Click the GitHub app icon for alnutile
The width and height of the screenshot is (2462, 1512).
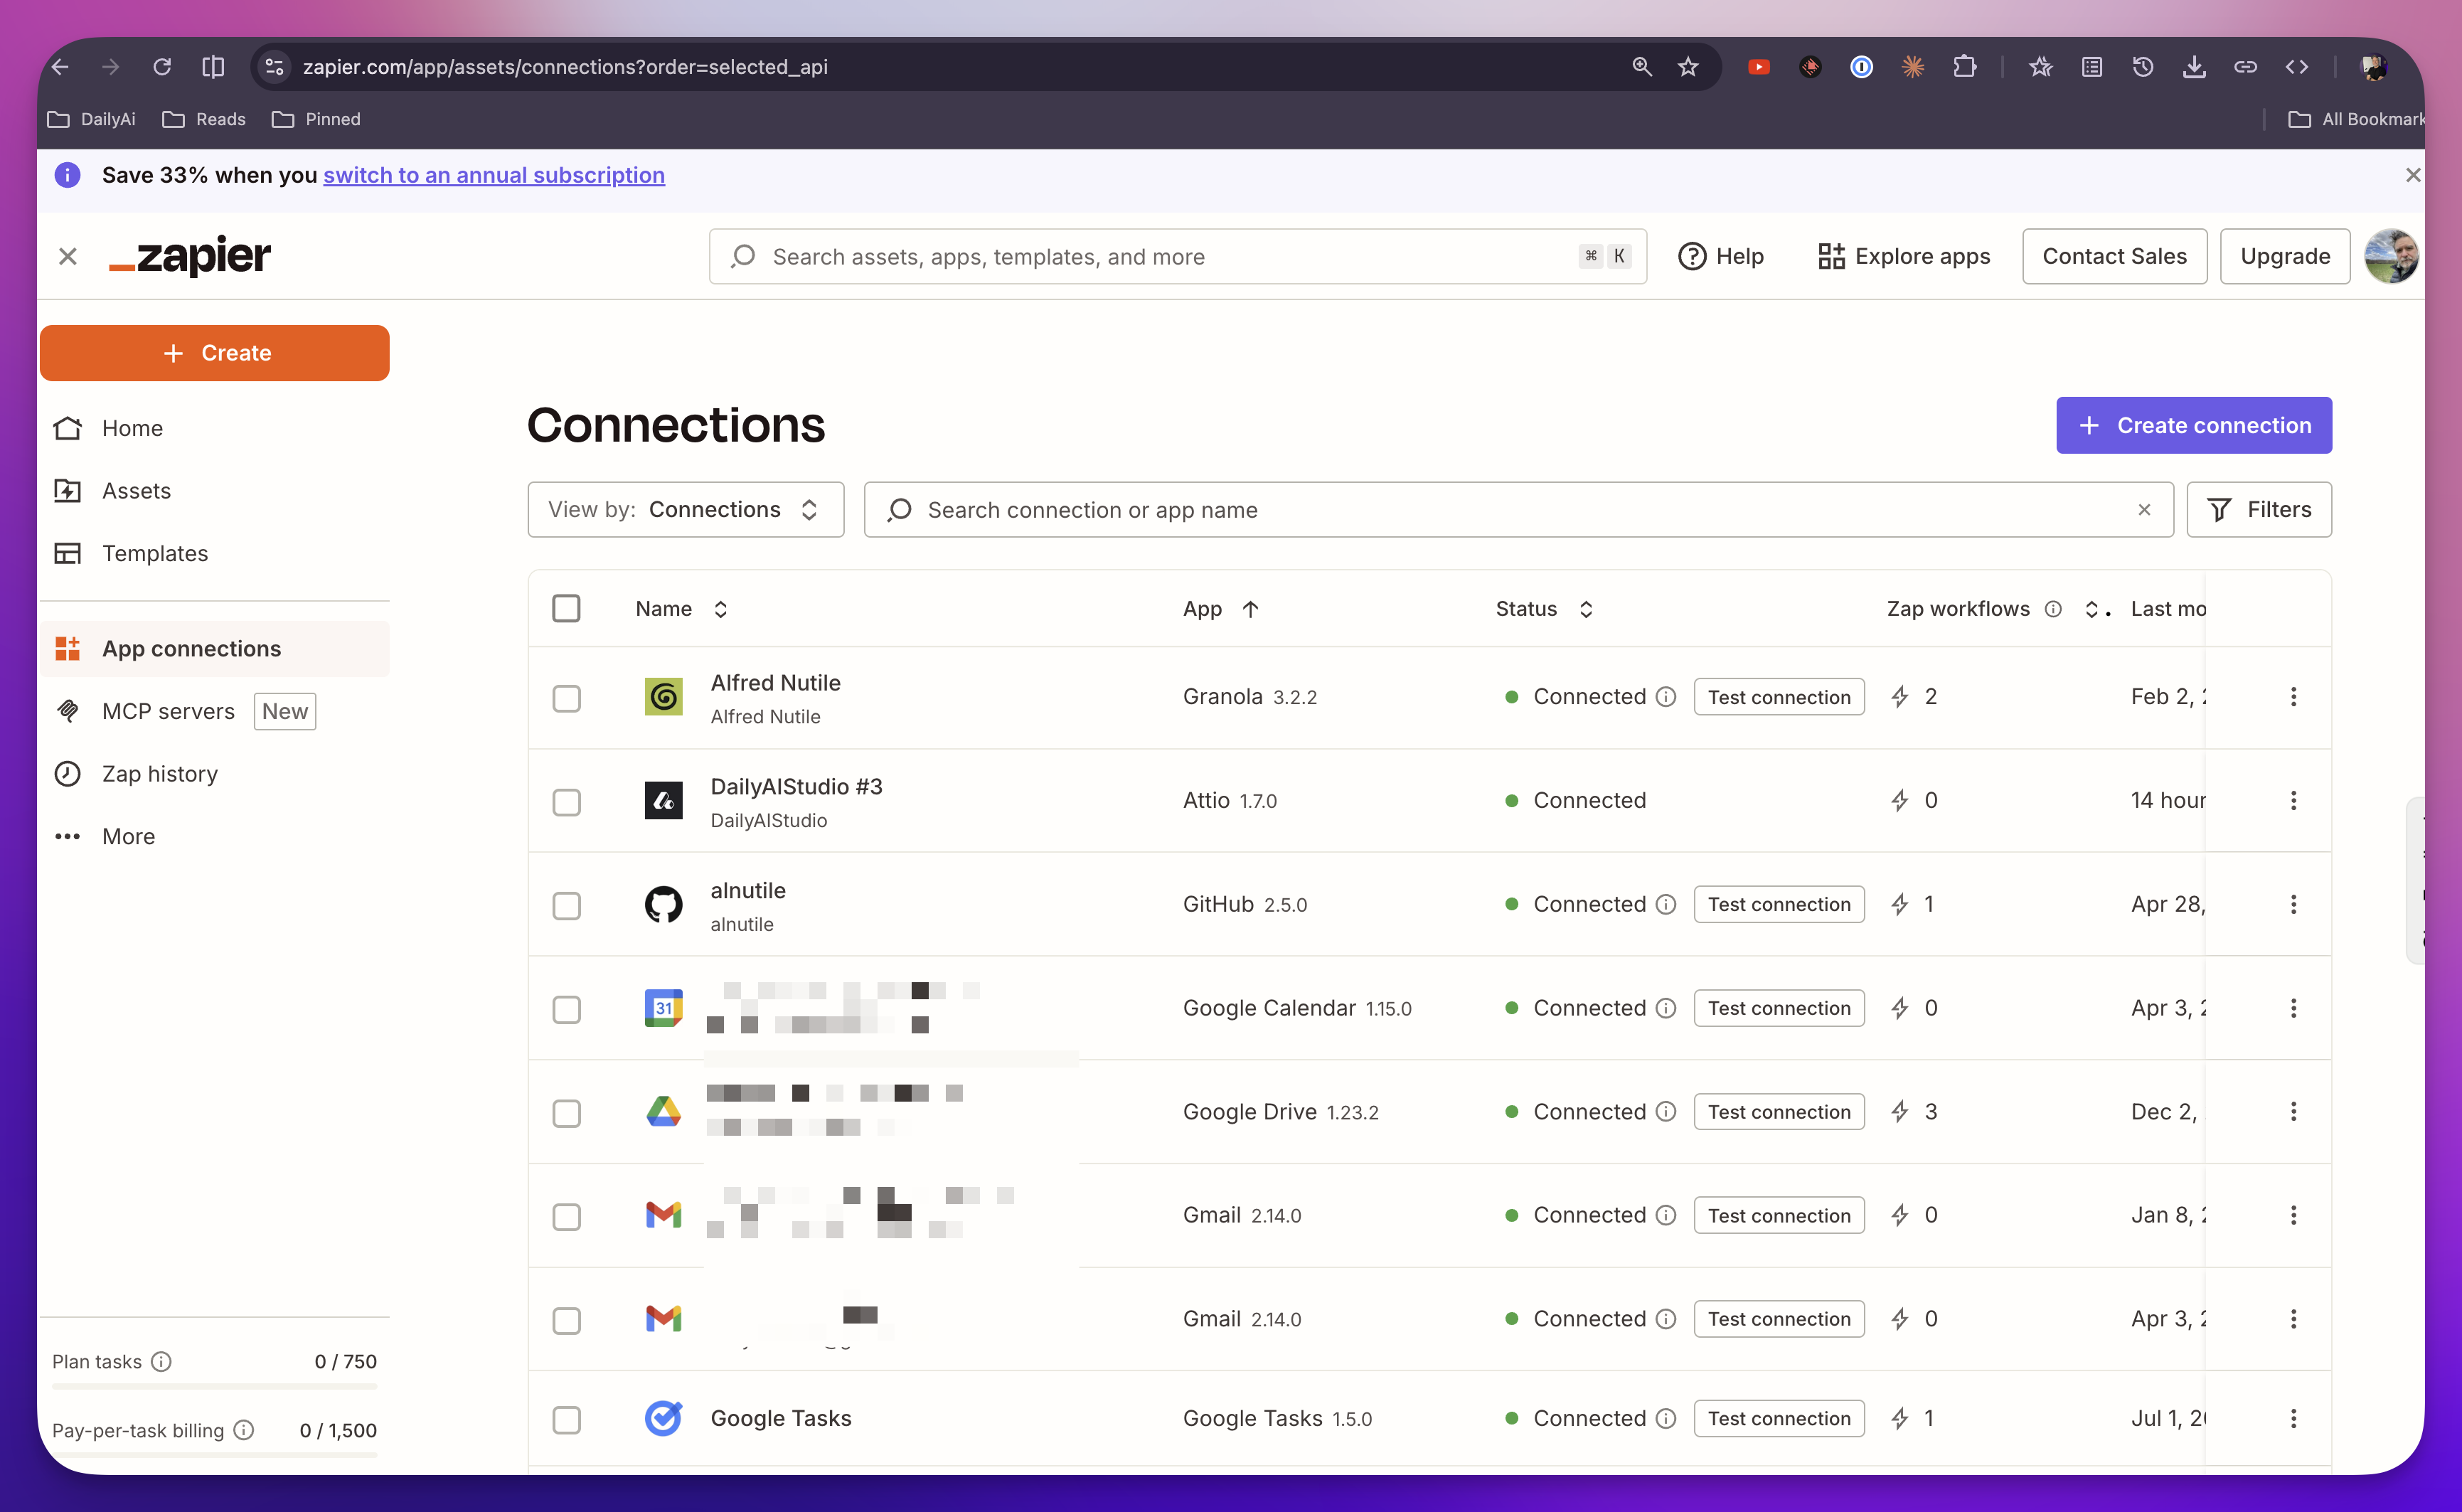point(664,904)
